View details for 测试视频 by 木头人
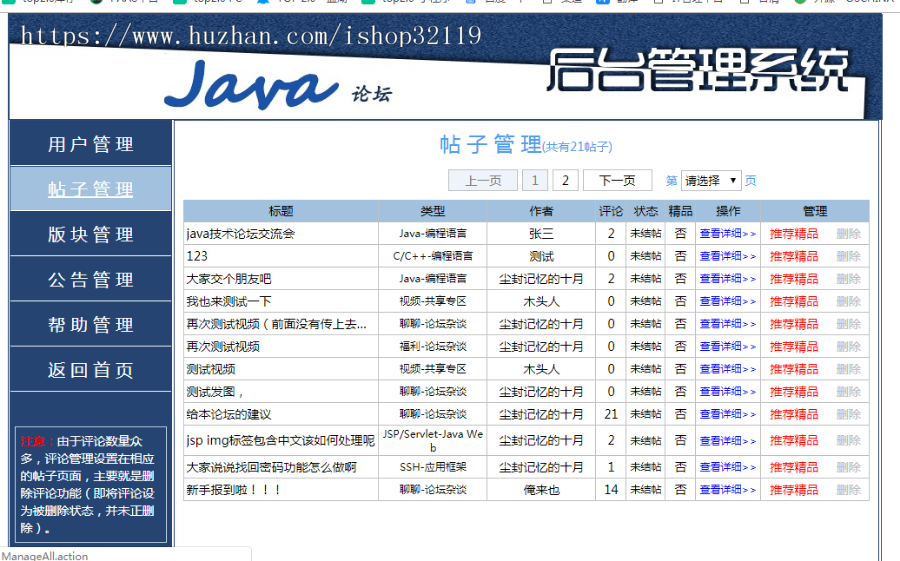Image resolution: width=900 pixels, height=561 pixels. point(728,369)
